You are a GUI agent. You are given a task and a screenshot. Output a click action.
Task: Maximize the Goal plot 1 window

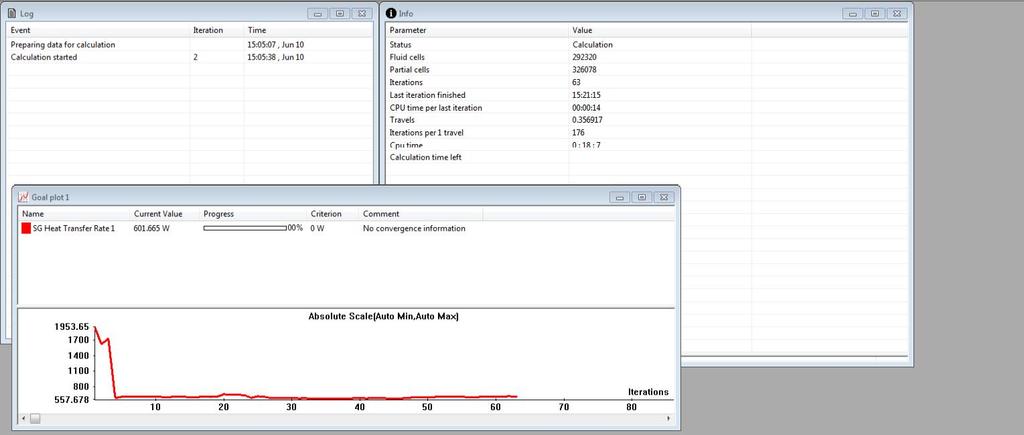pyautogui.click(x=641, y=197)
